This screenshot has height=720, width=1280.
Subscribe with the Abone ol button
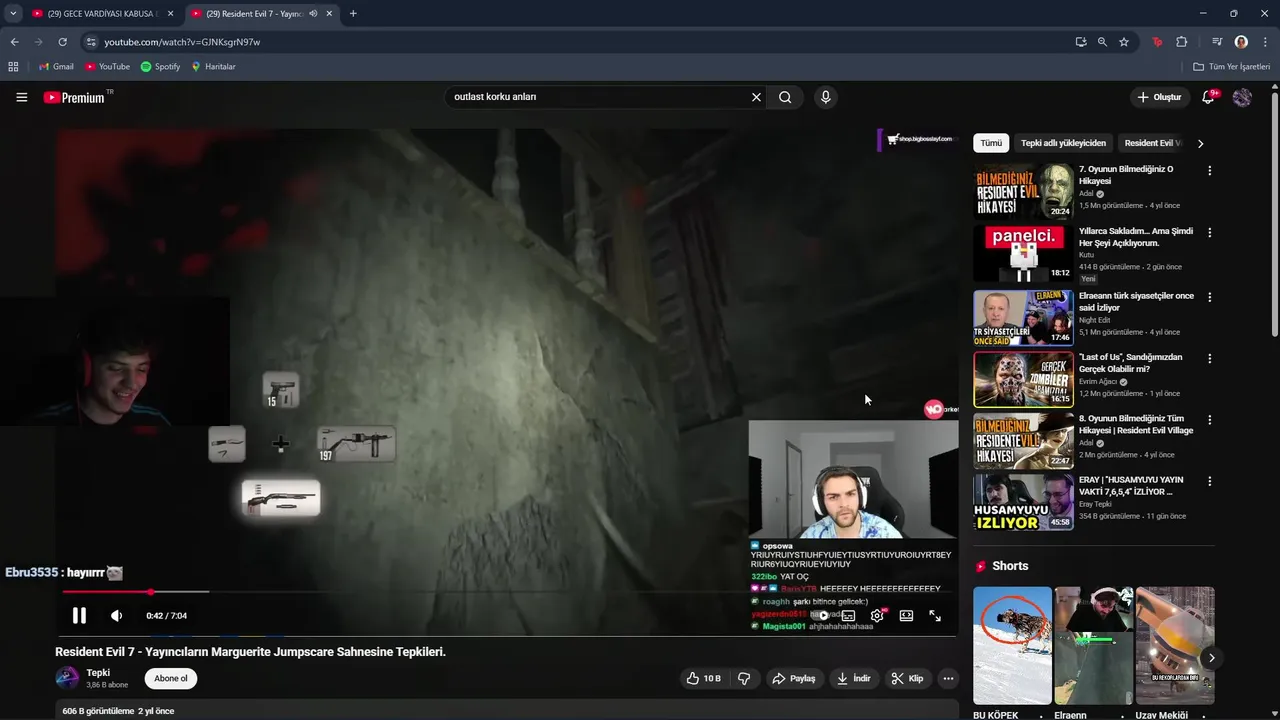[170, 678]
